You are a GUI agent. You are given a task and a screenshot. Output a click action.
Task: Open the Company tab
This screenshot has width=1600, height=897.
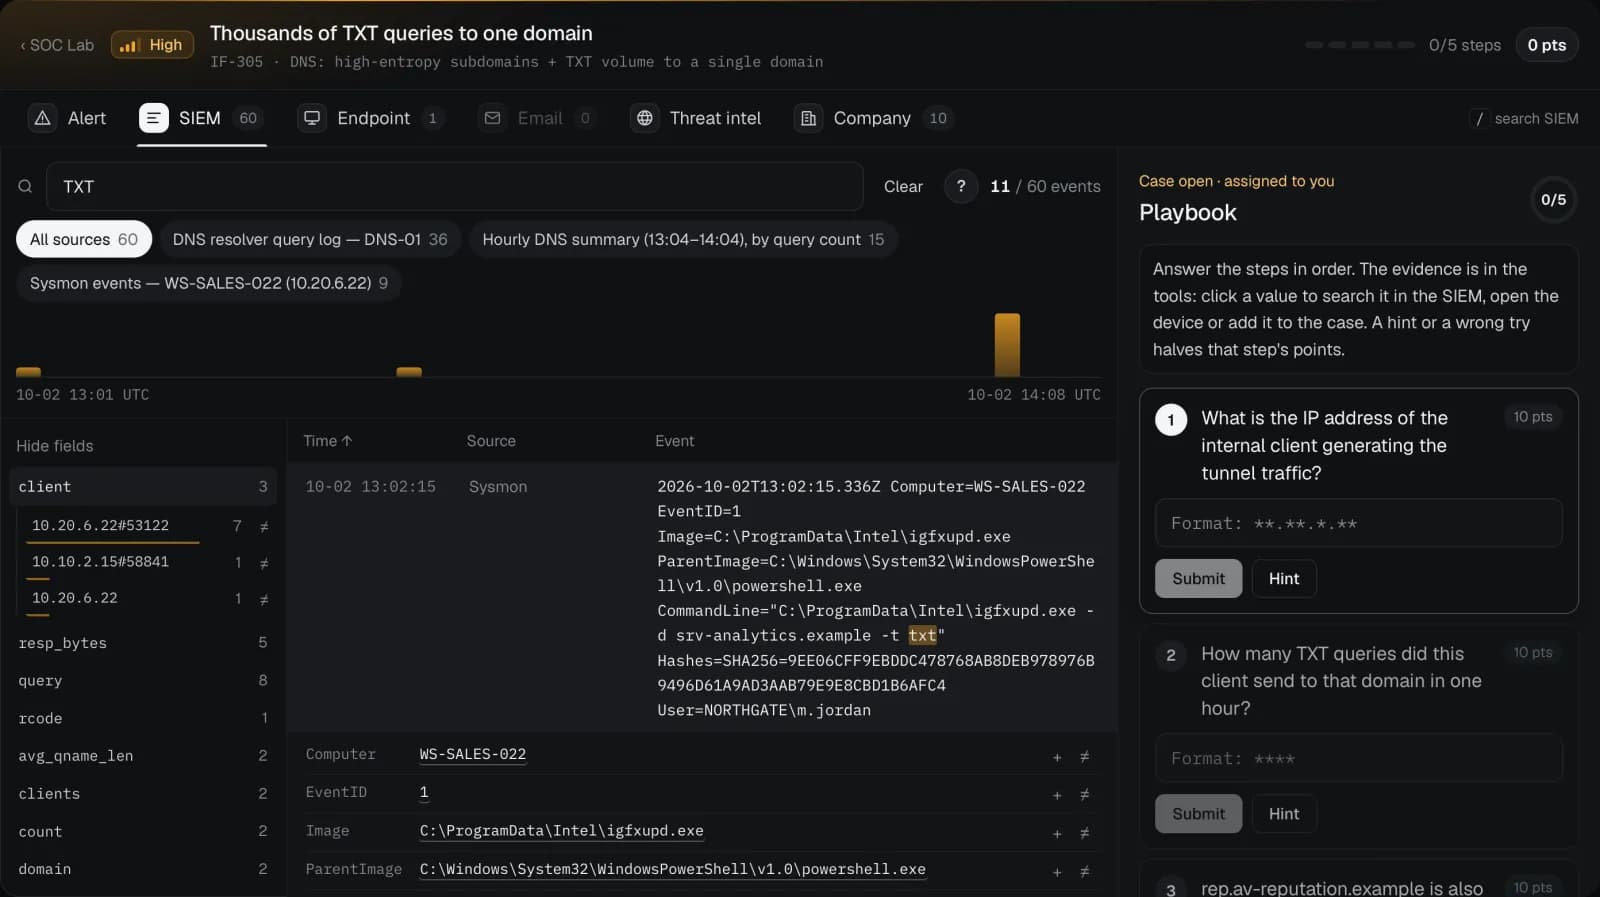(x=873, y=118)
